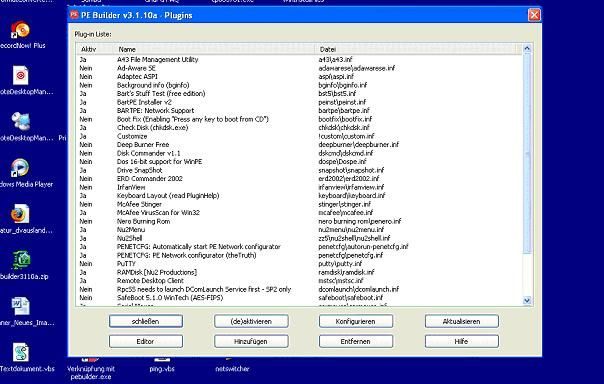Click the Entfernen button
The width and height of the screenshot is (604, 384).
(356, 341)
